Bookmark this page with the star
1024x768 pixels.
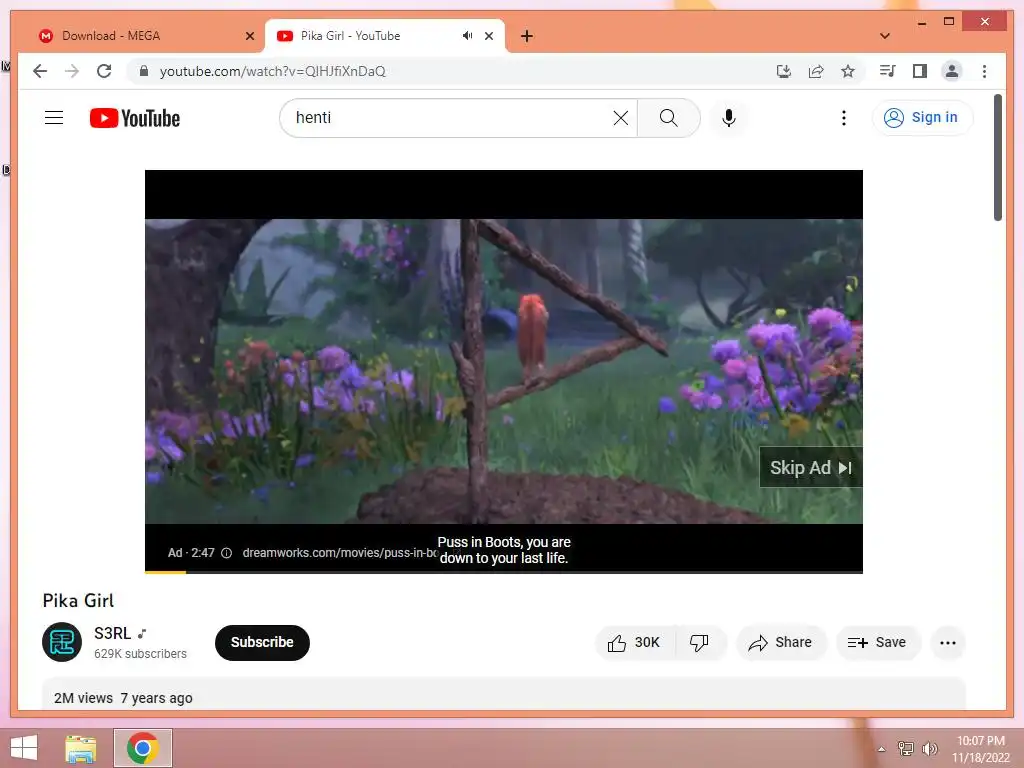tap(848, 71)
